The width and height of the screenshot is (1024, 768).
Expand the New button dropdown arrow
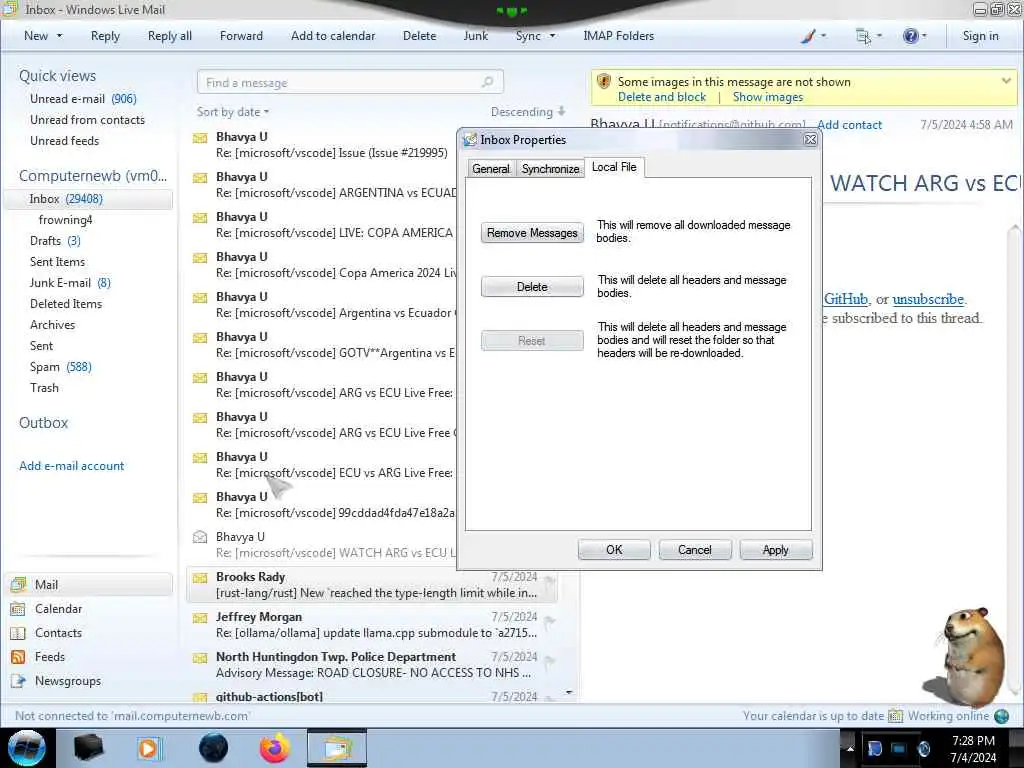(x=59, y=36)
